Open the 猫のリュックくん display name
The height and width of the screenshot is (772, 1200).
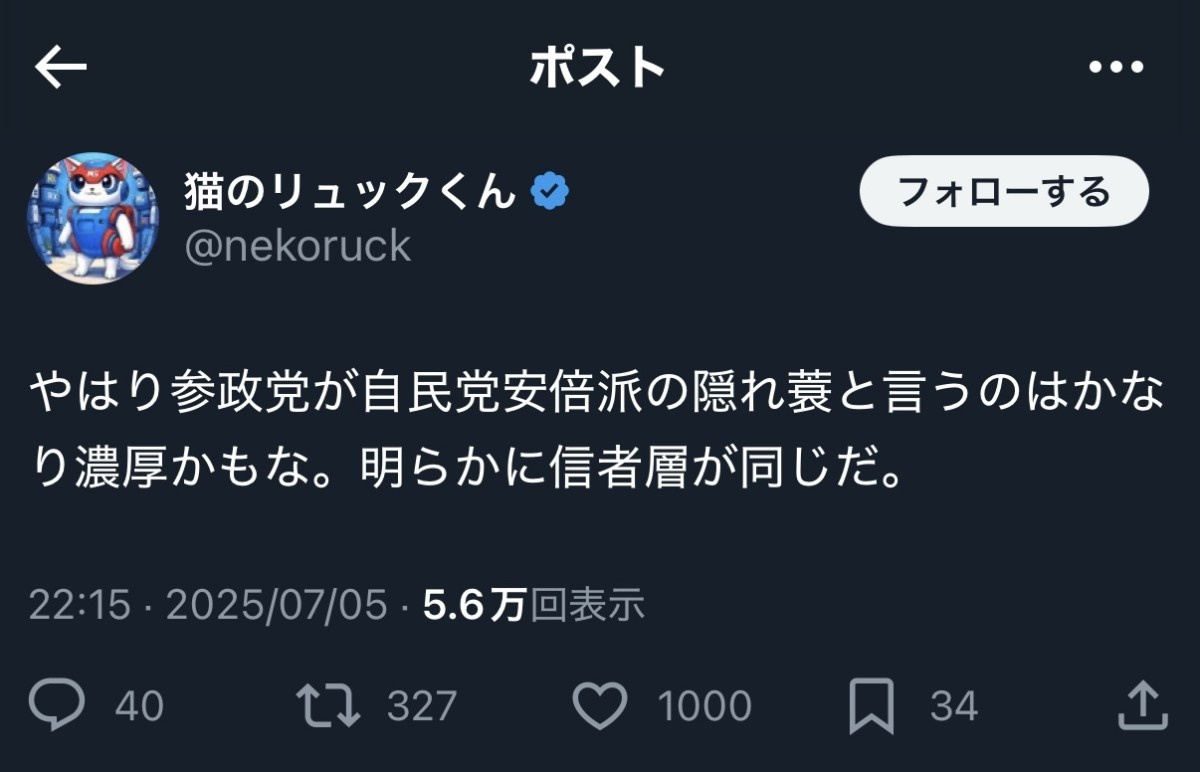click(350, 190)
